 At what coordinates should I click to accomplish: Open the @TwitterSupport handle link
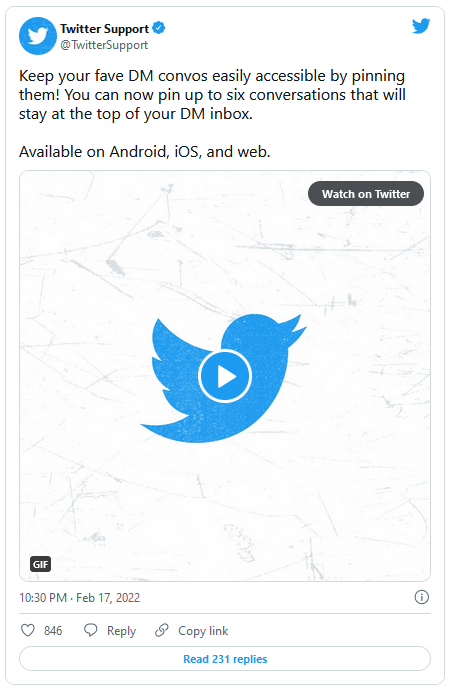104,45
